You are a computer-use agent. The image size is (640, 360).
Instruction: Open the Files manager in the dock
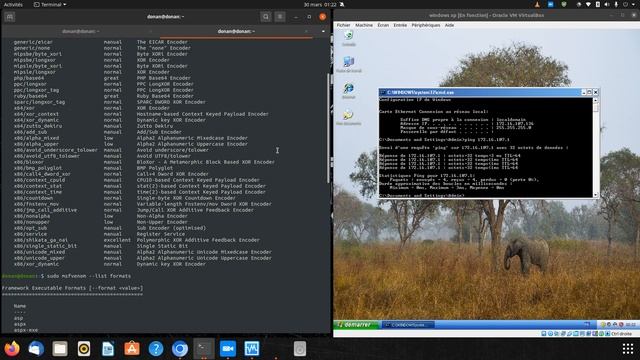[60, 349]
